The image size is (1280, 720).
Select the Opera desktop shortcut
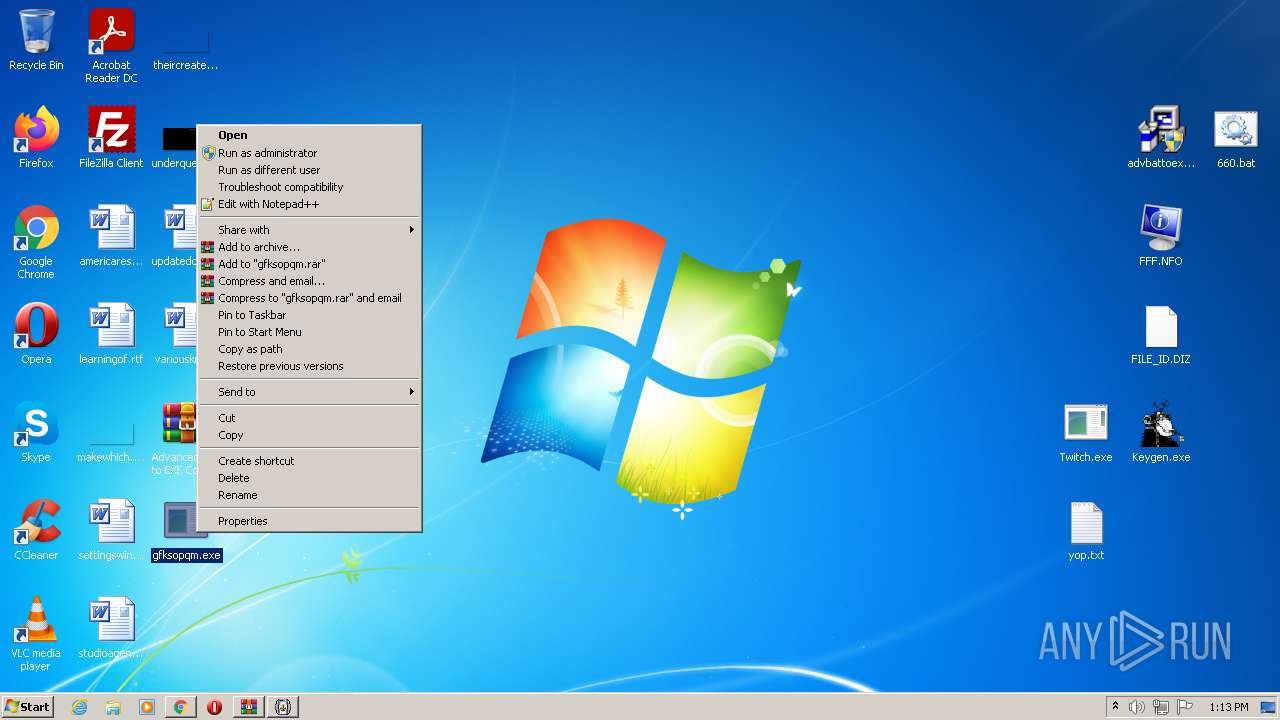coord(36,333)
